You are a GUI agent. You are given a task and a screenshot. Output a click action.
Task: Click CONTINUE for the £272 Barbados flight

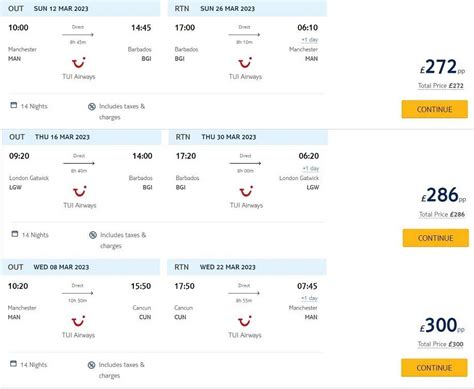(434, 109)
